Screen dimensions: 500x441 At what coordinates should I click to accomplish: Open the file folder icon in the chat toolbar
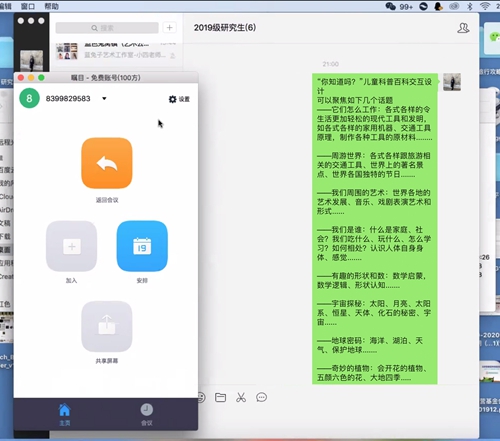point(220,397)
